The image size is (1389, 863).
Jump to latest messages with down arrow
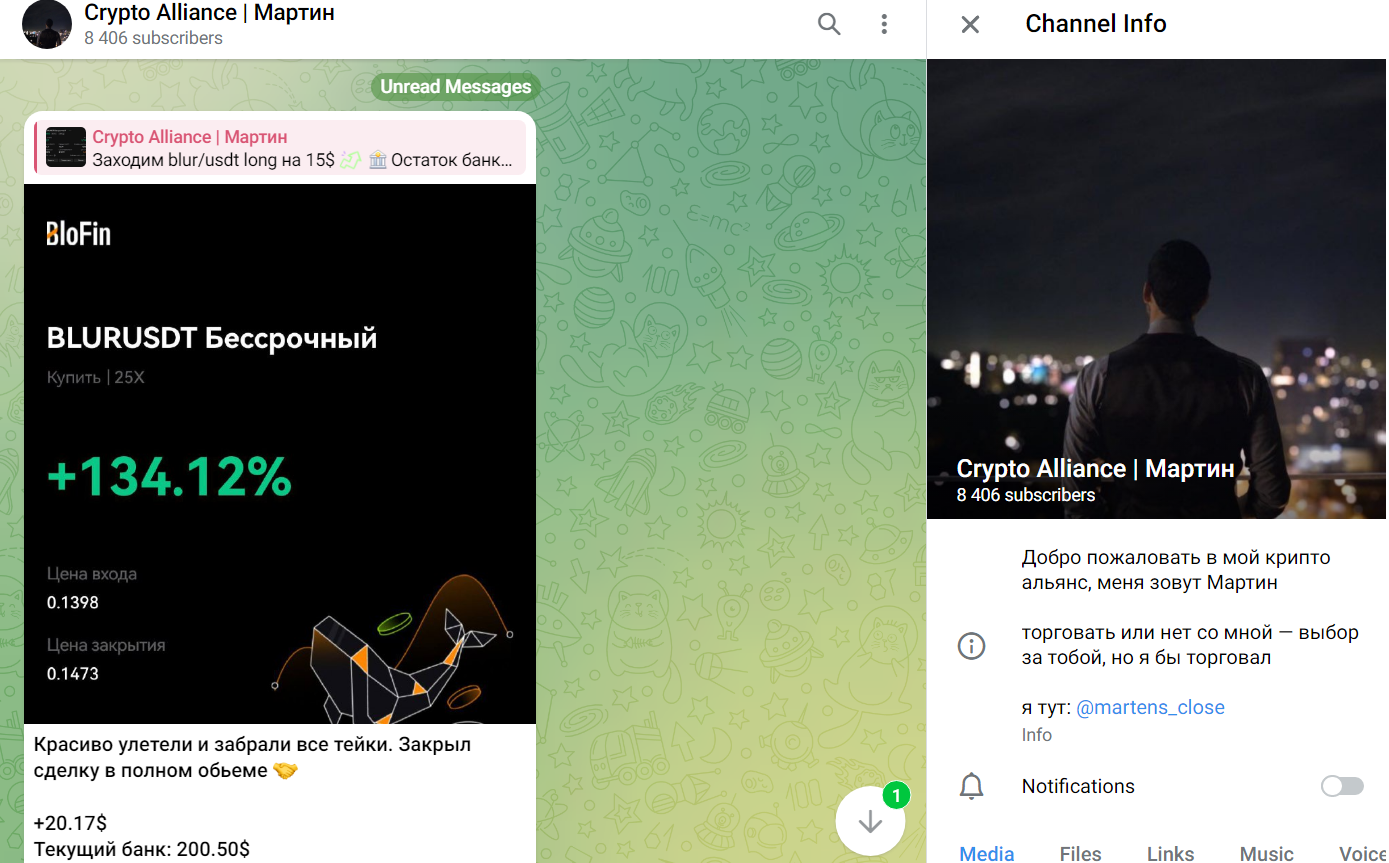coord(870,821)
